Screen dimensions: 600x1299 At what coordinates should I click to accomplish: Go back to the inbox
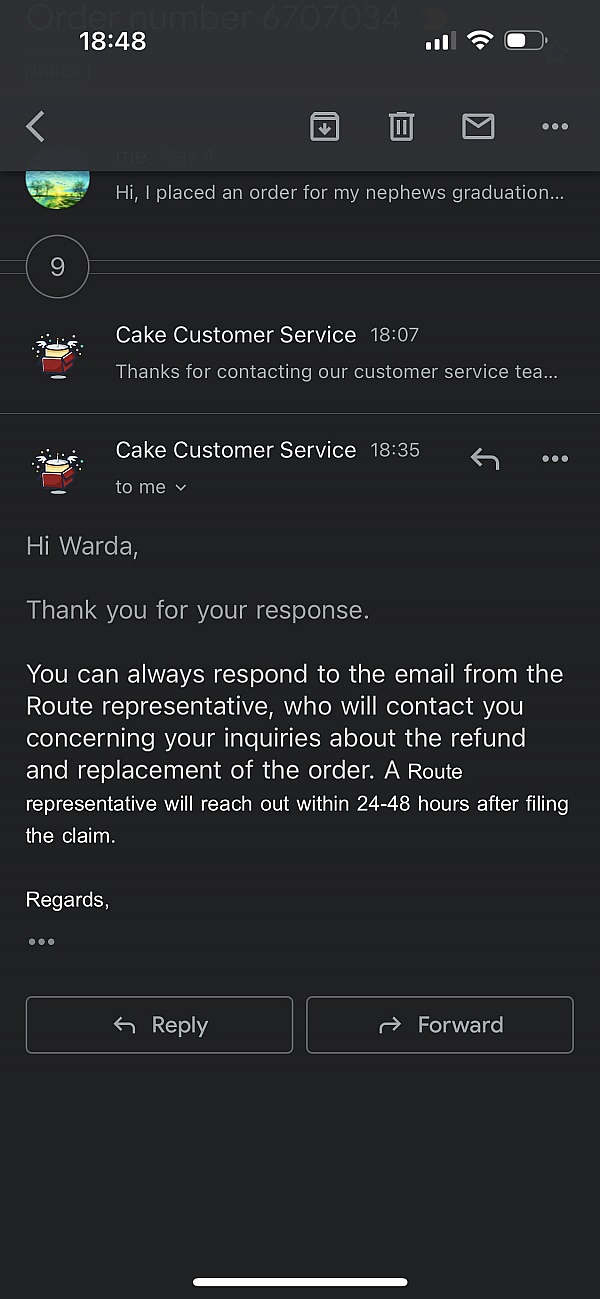[x=35, y=126]
